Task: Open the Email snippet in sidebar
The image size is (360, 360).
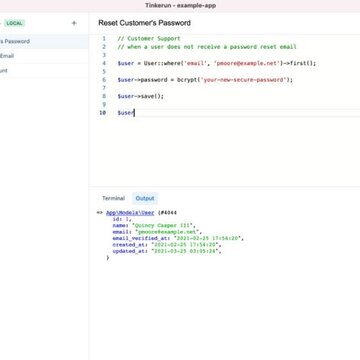Action: pos(44,56)
